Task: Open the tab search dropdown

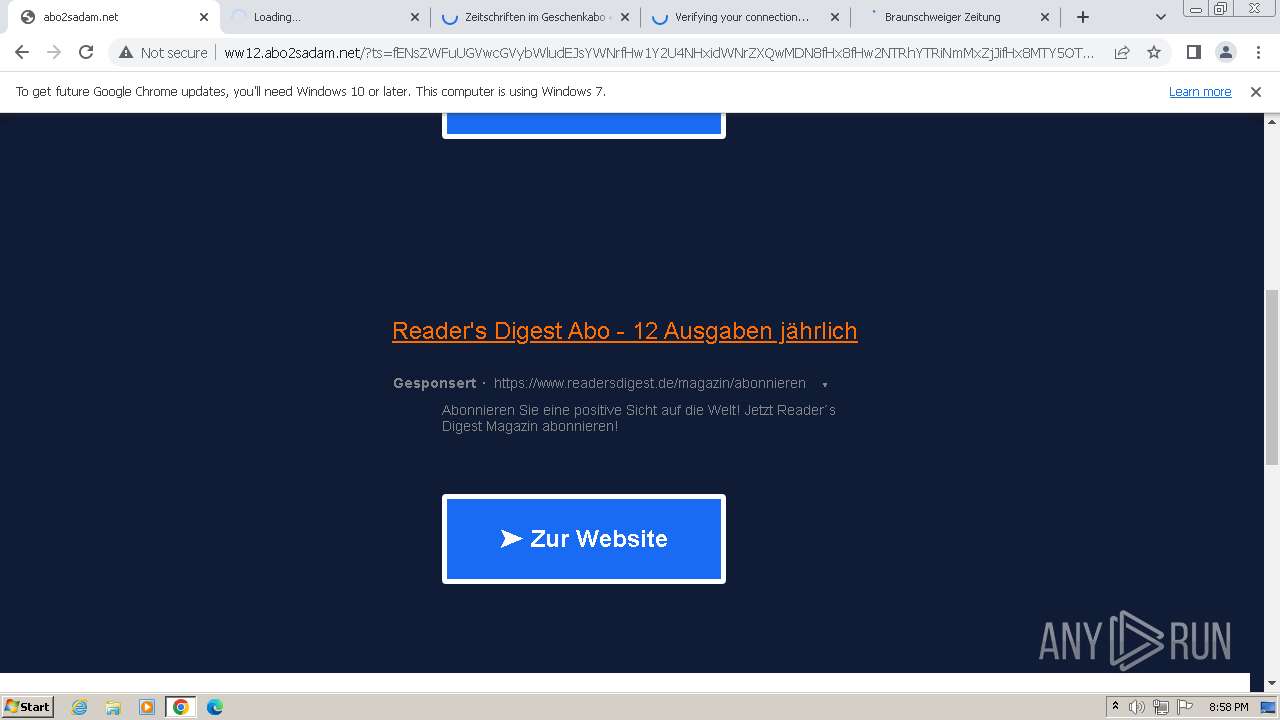Action: (1161, 17)
